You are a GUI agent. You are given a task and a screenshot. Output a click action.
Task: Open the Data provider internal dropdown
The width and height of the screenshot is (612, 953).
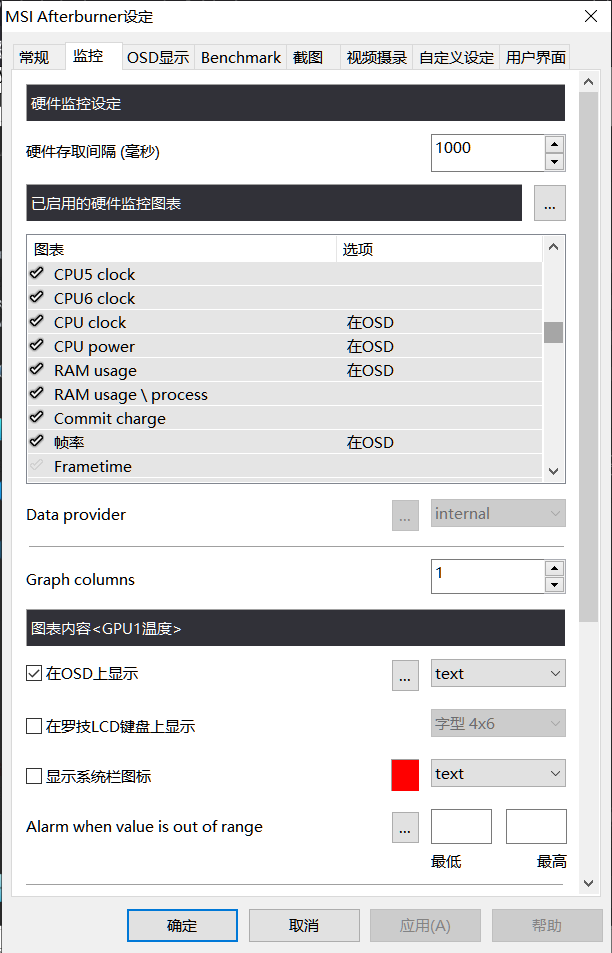(x=498, y=514)
